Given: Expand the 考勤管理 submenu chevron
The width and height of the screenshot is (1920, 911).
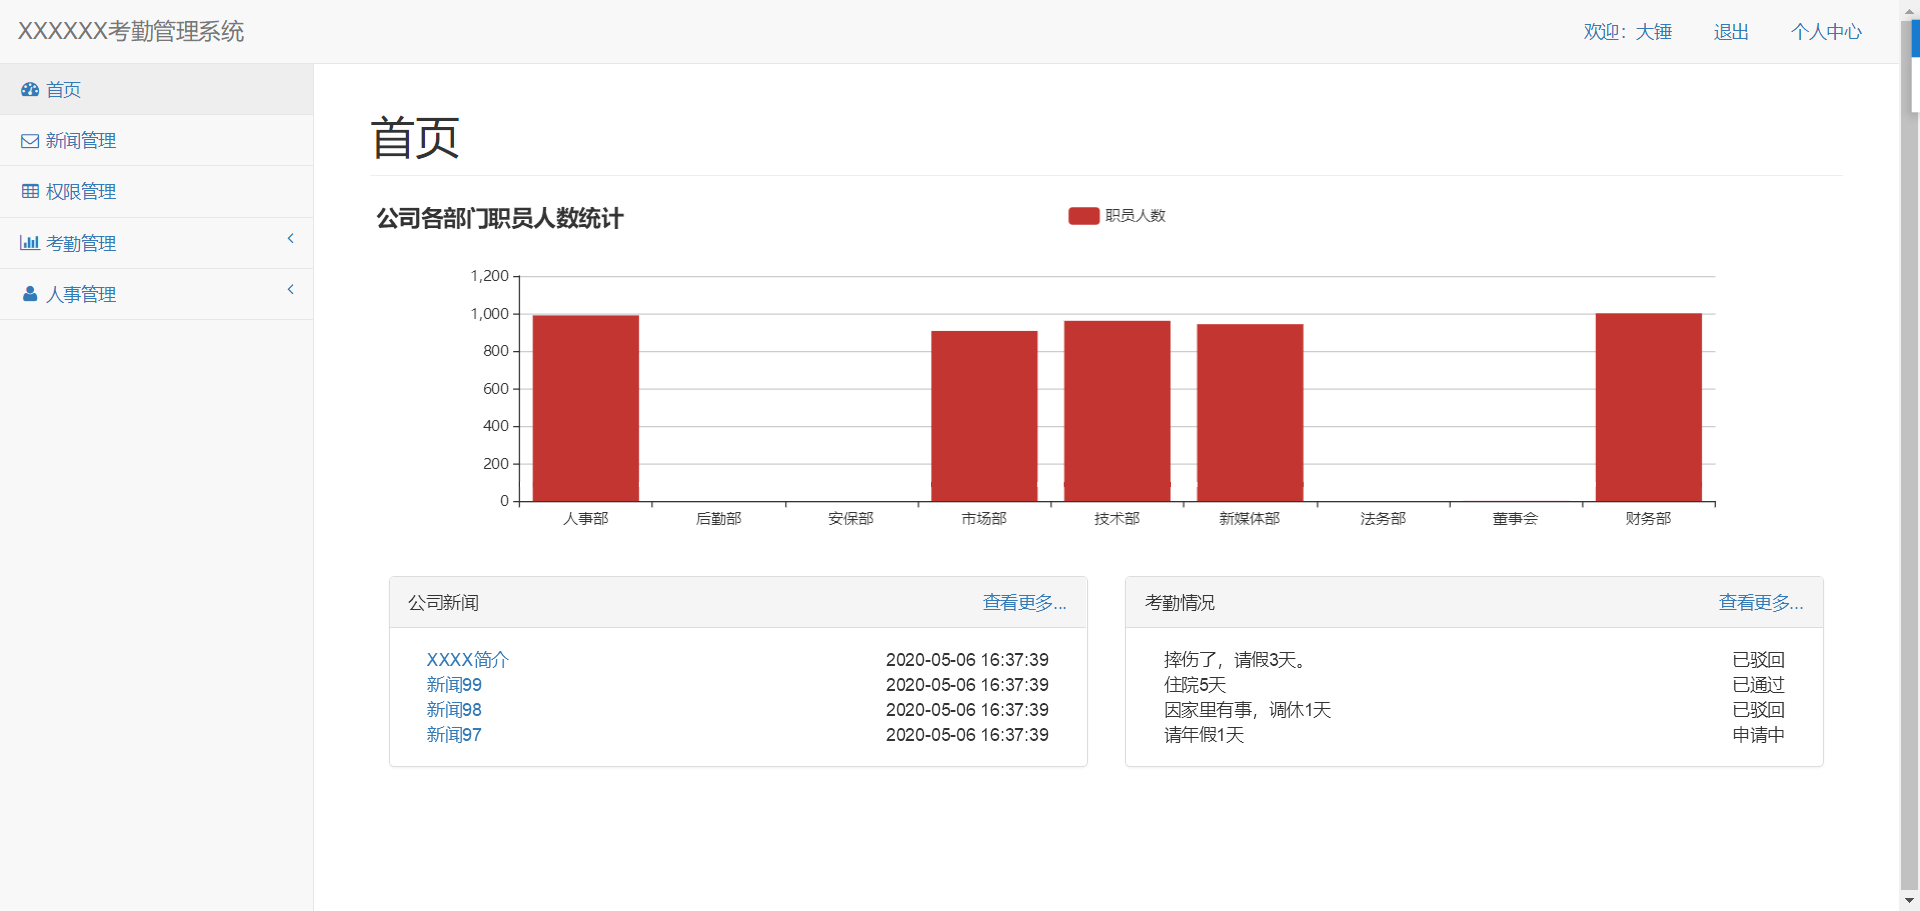Looking at the screenshot, I should 291,238.
